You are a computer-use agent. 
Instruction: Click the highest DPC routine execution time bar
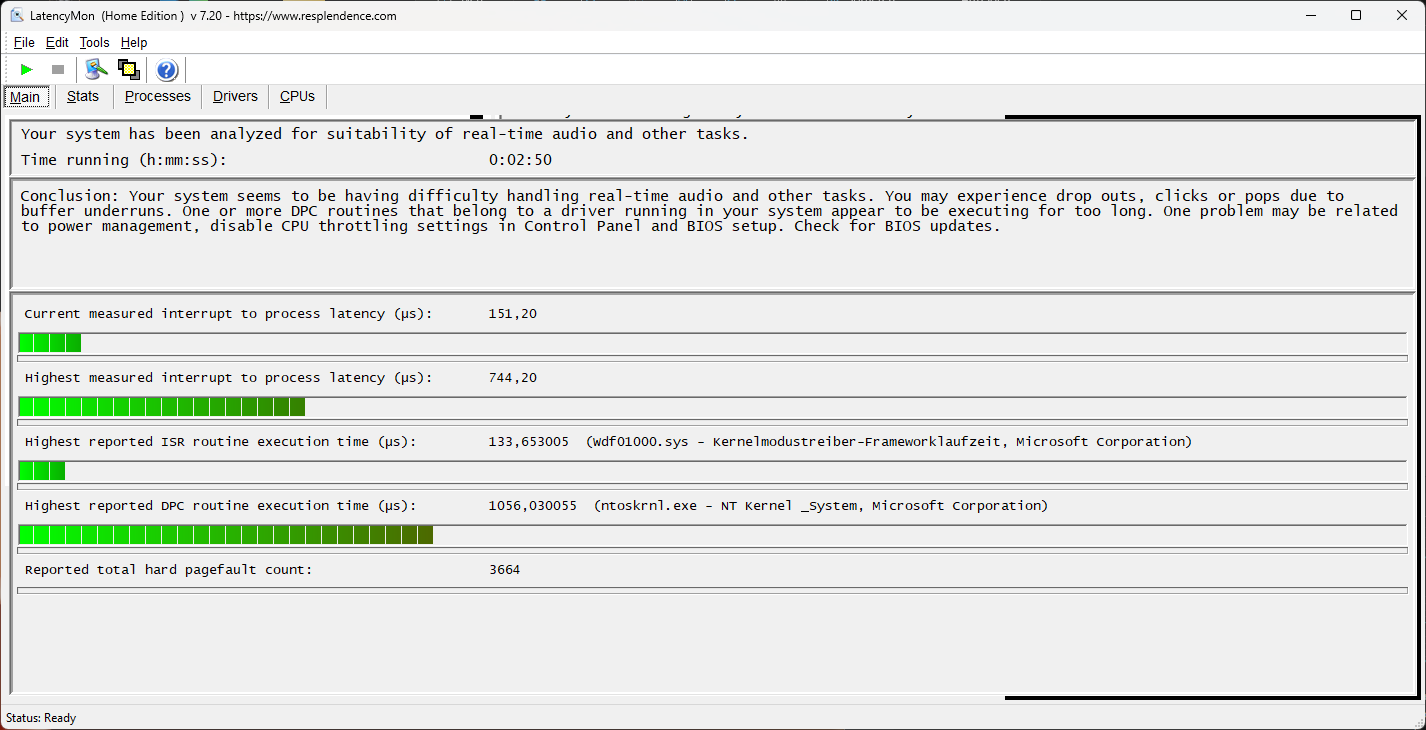(x=712, y=535)
